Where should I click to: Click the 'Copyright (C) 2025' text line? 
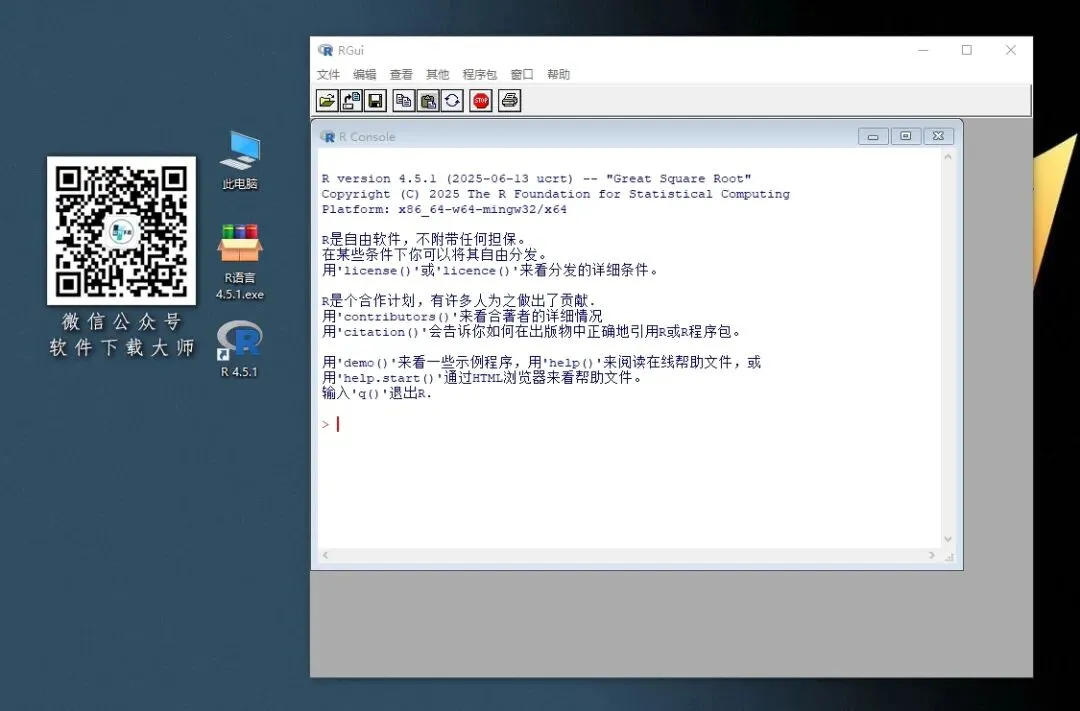point(556,194)
